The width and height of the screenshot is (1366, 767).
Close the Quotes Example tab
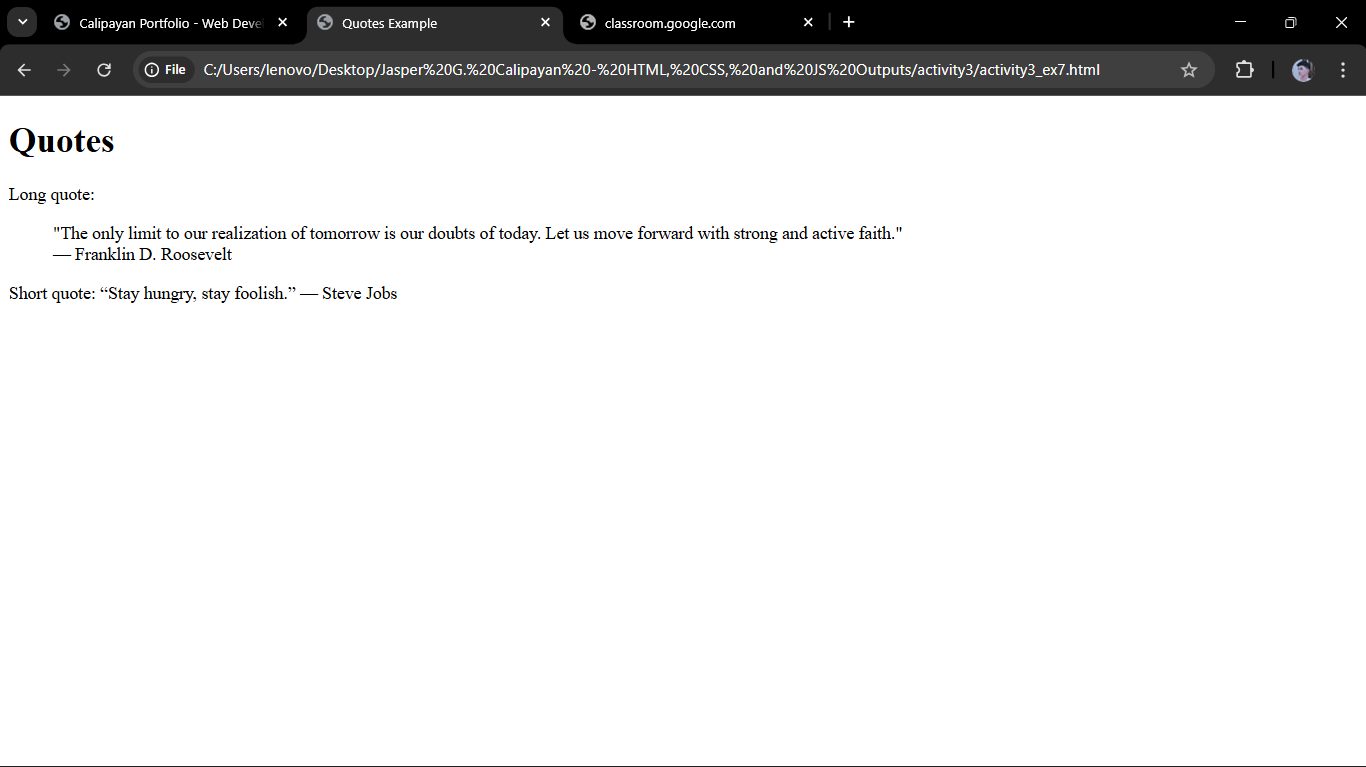545,22
